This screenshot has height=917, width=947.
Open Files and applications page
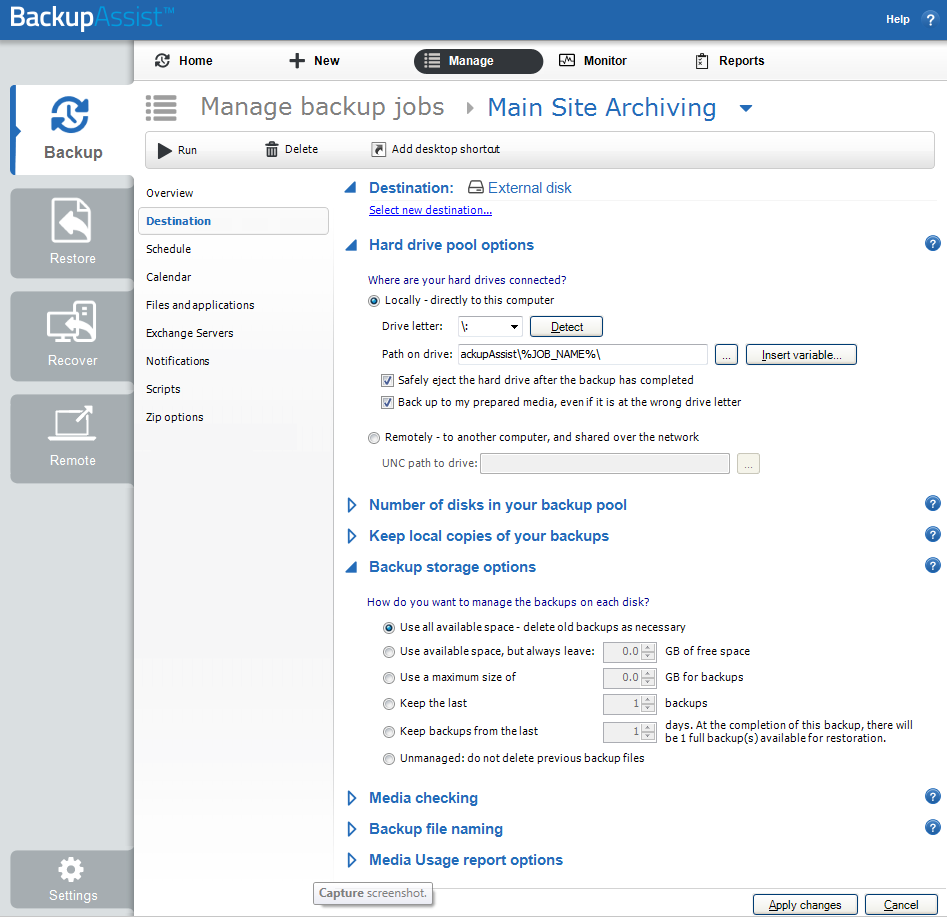[x=200, y=305]
